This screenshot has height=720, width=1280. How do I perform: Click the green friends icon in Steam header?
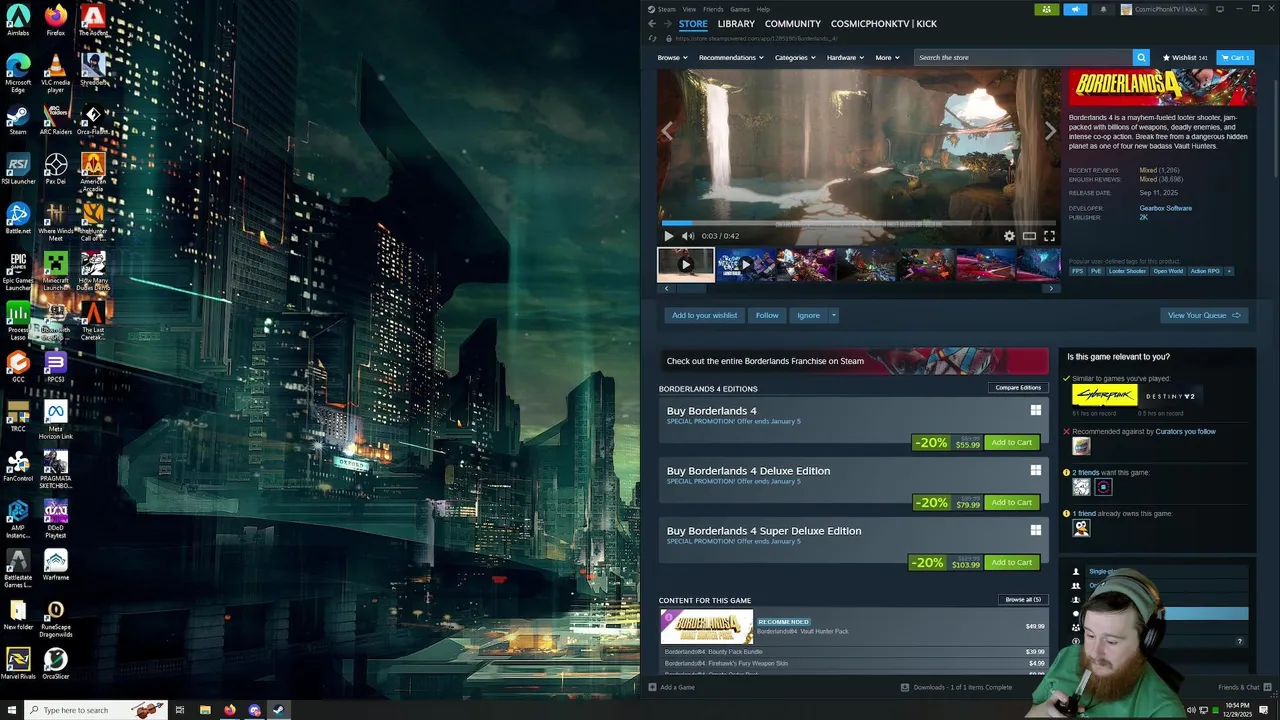click(1046, 9)
